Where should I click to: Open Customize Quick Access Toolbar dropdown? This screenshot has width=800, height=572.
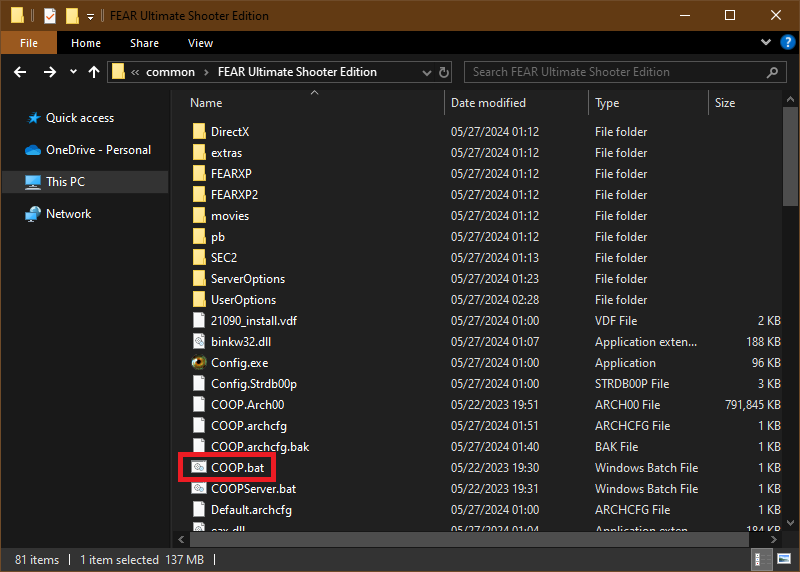[x=90, y=17]
